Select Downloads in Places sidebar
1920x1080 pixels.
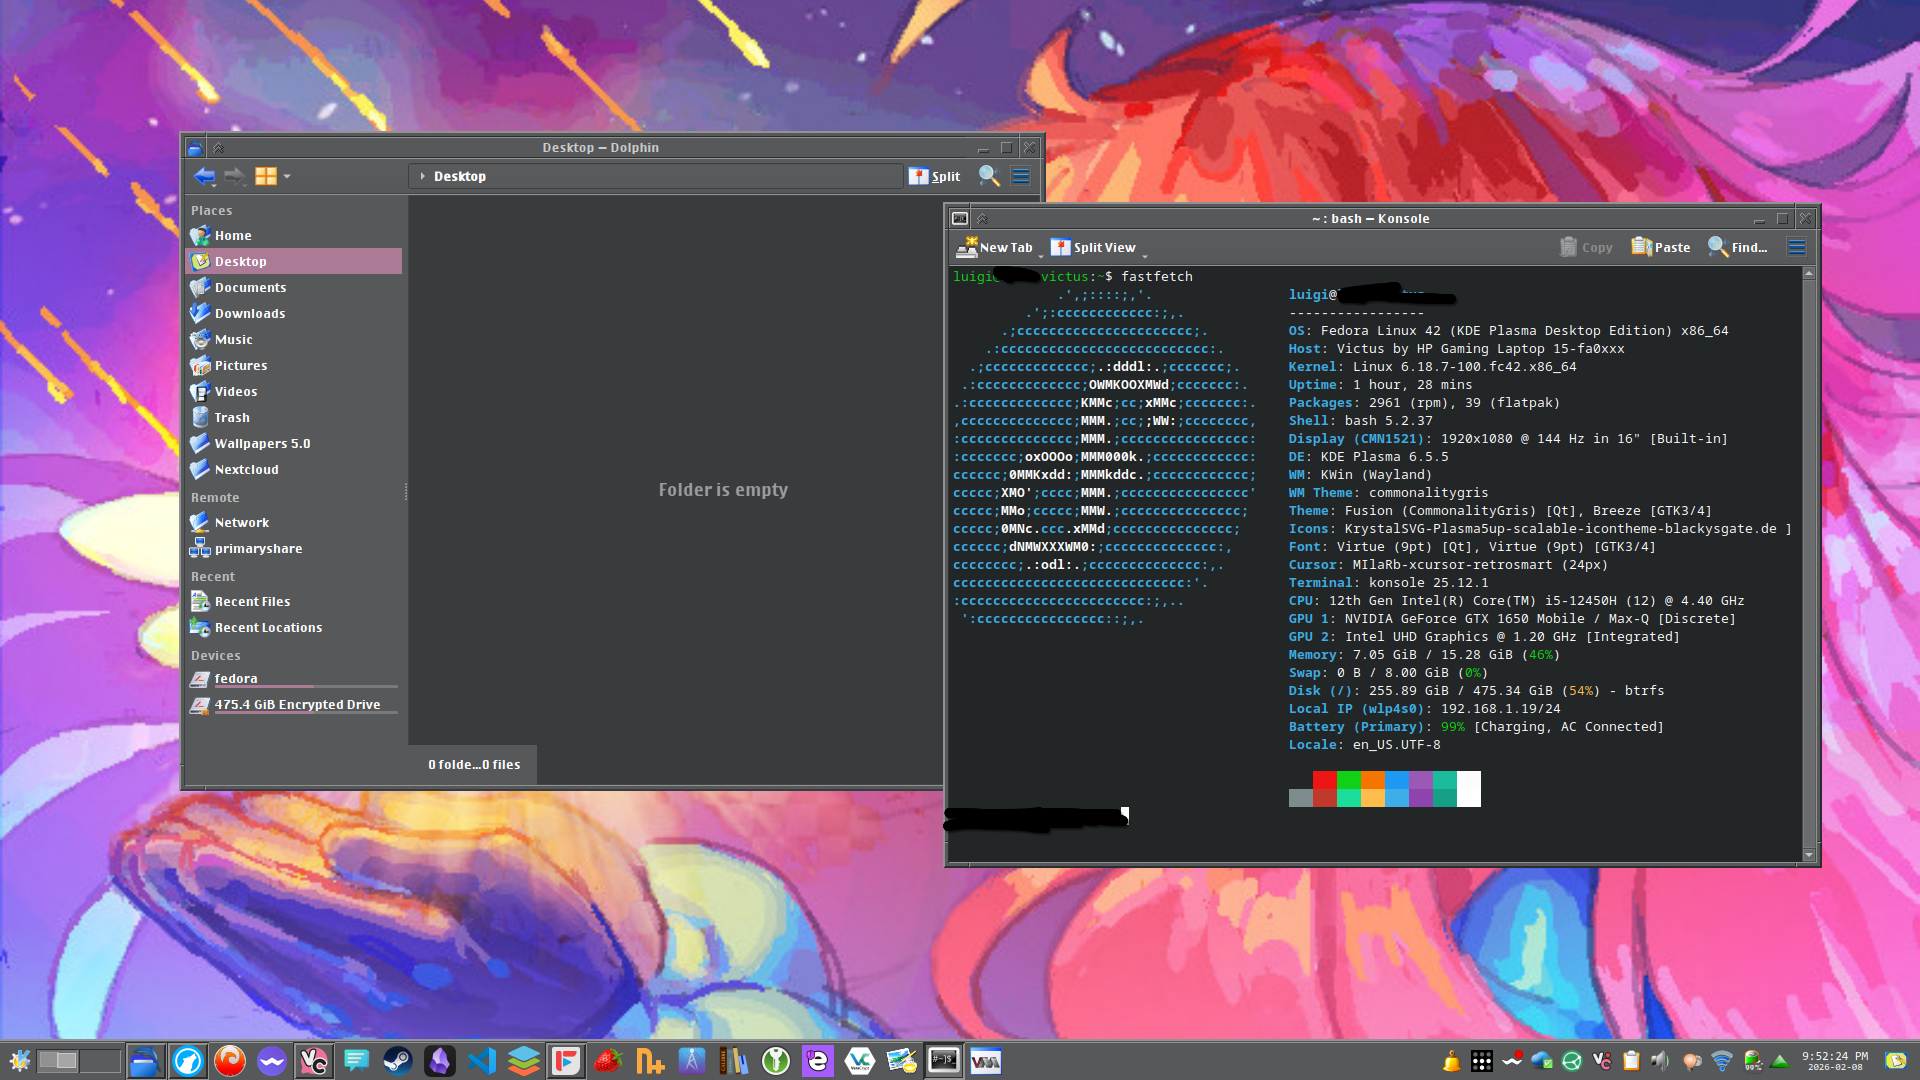click(x=249, y=313)
